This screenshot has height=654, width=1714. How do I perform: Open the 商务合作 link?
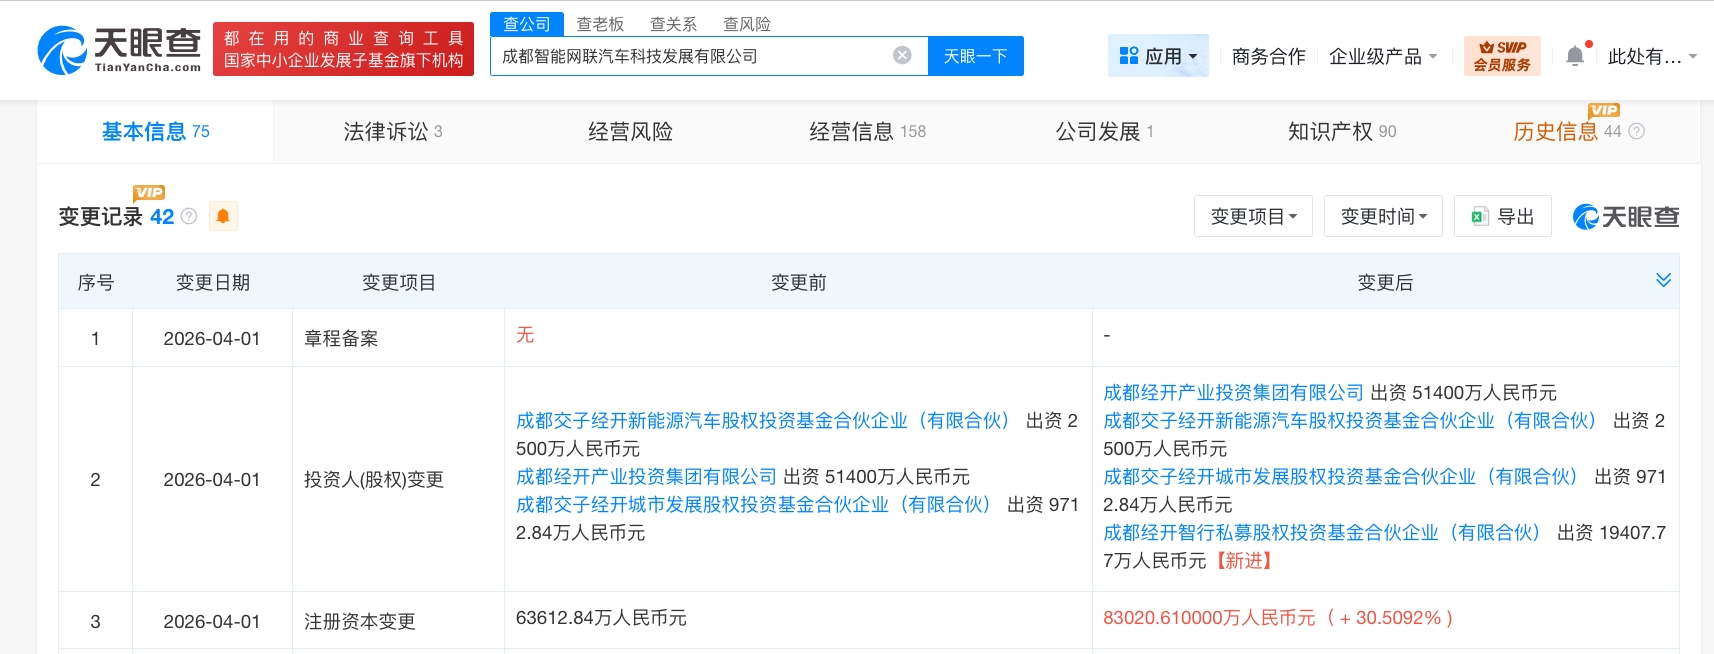(1268, 56)
